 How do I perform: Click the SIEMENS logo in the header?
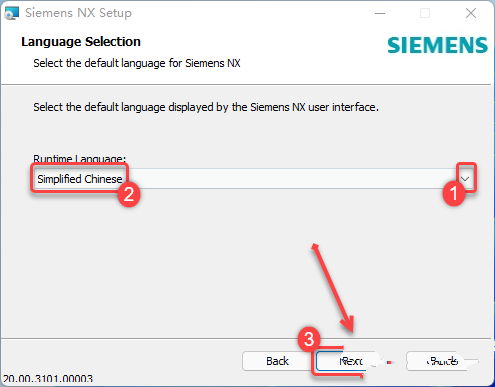[x=437, y=45]
